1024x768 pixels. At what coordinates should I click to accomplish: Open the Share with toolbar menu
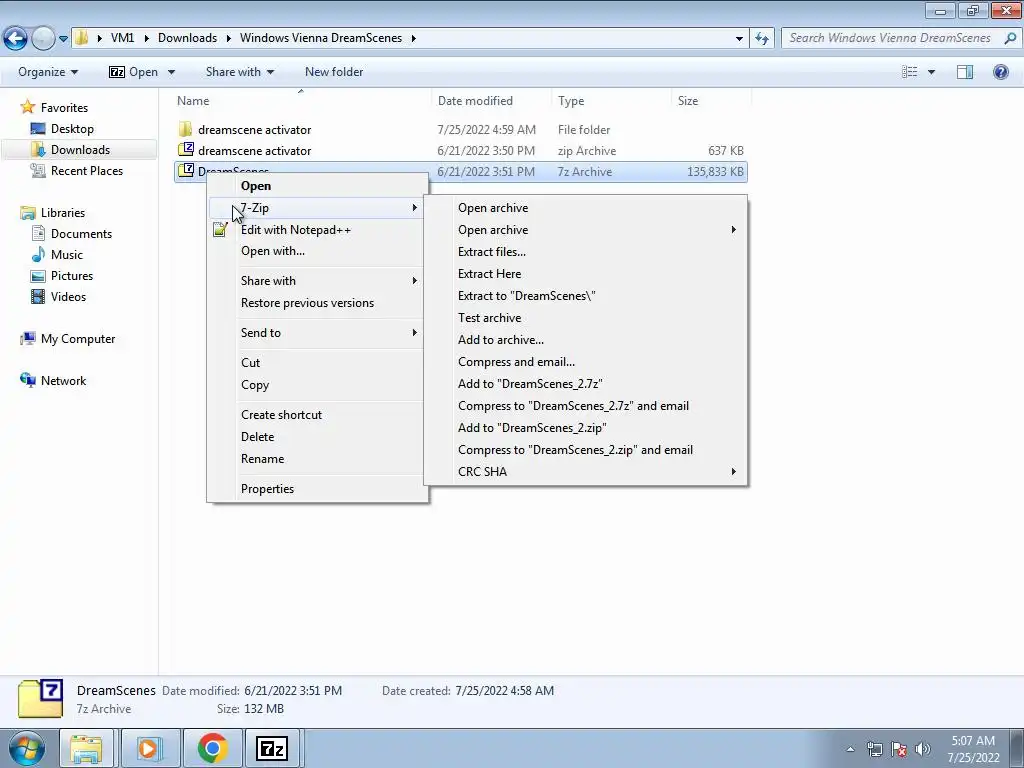[240, 72]
